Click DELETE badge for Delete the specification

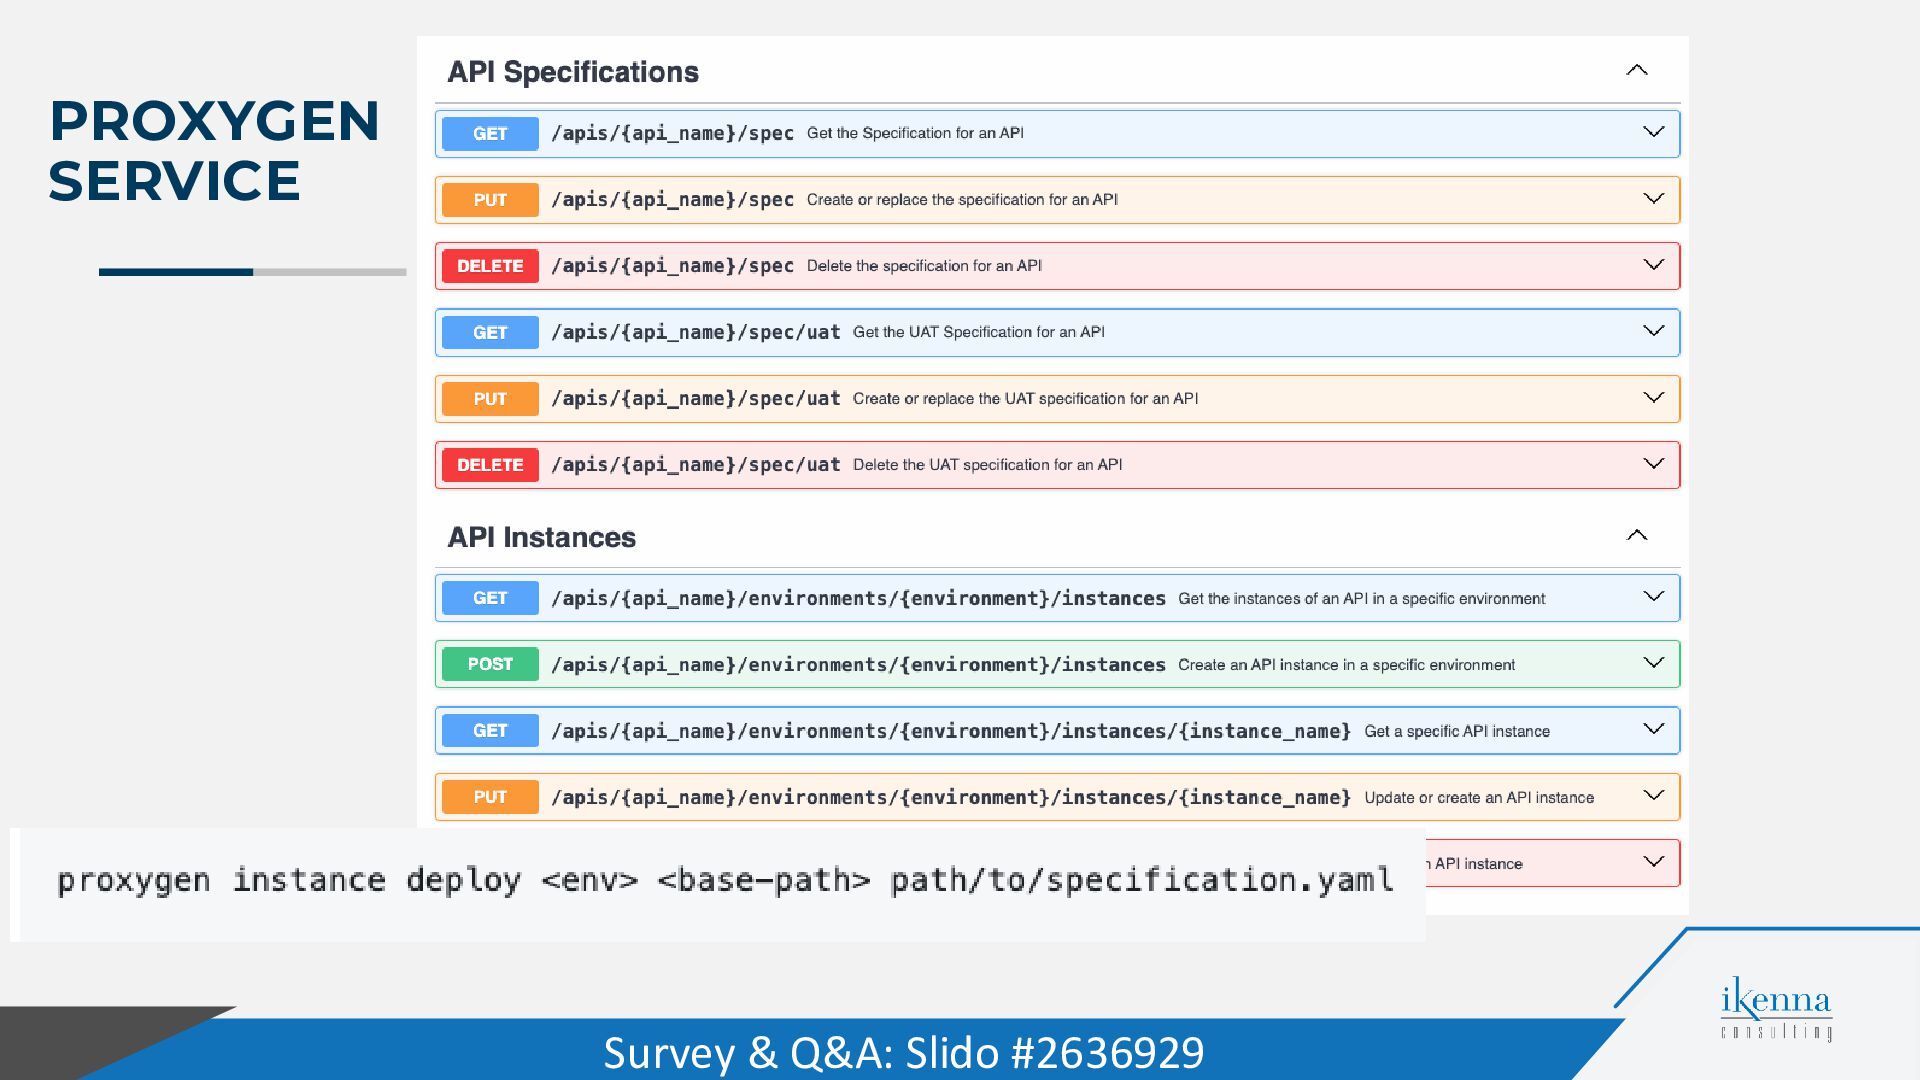490,266
